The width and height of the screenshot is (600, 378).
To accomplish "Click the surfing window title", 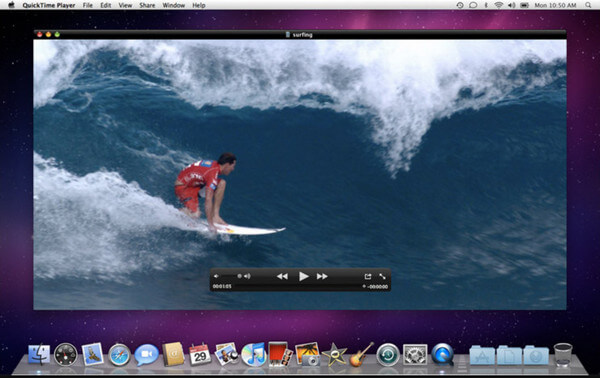I will coord(302,34).
